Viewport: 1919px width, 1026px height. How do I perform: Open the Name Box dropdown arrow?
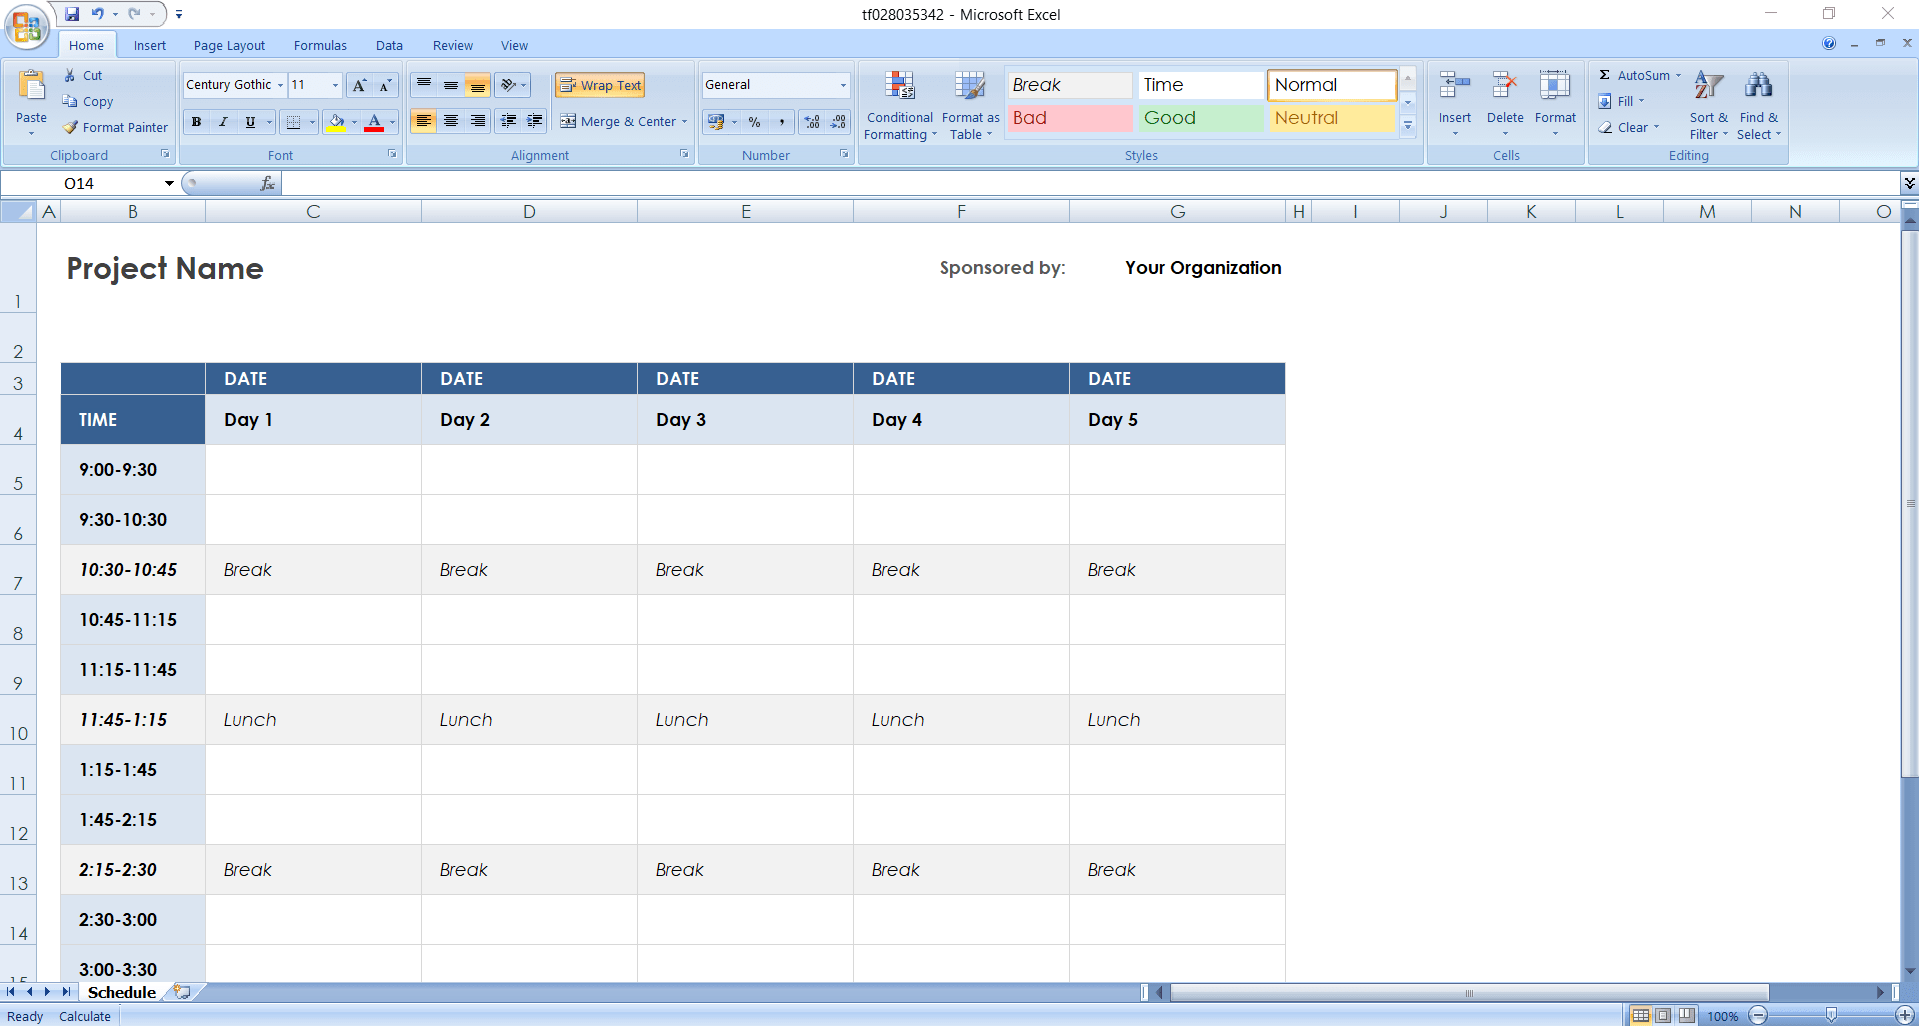tap(169, 184)
